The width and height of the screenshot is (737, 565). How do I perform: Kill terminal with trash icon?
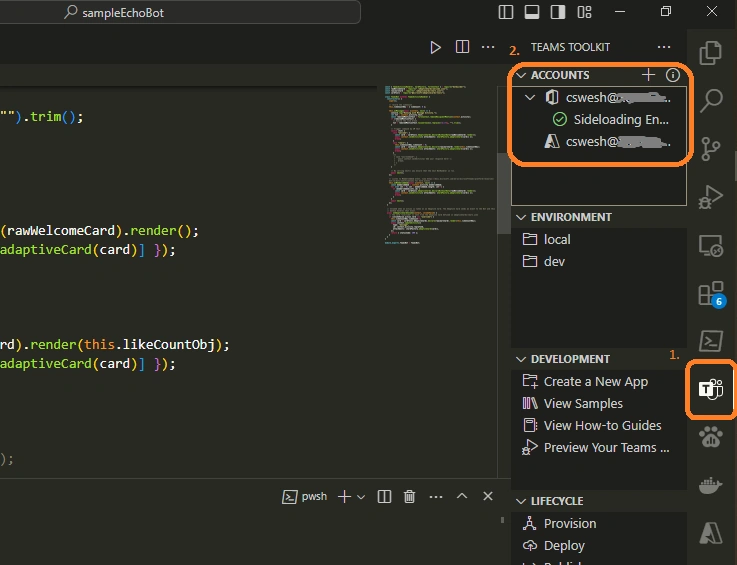point(409,496)
